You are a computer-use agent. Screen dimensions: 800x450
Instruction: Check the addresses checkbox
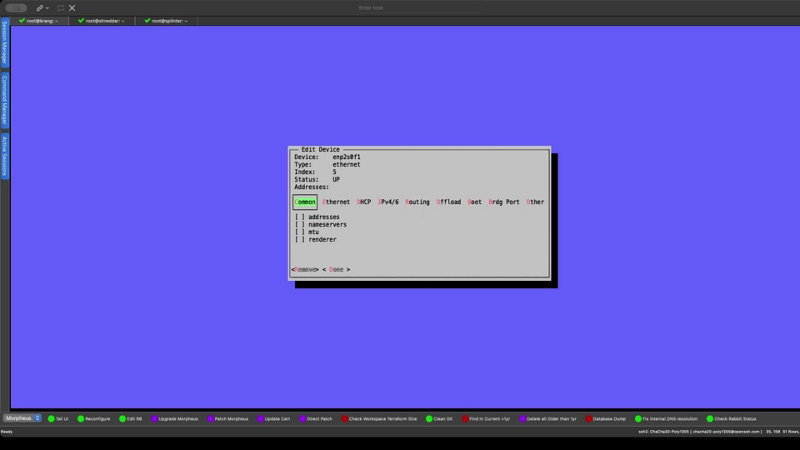300,217
